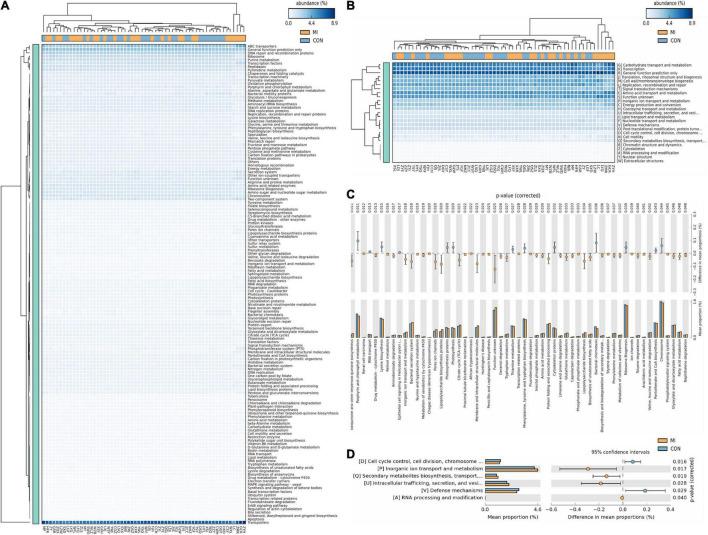Viewport: 708px width, 535px height.
Task: Click the 'p-value (corrected)' title above panel C
Action: [x=518, y=195]
